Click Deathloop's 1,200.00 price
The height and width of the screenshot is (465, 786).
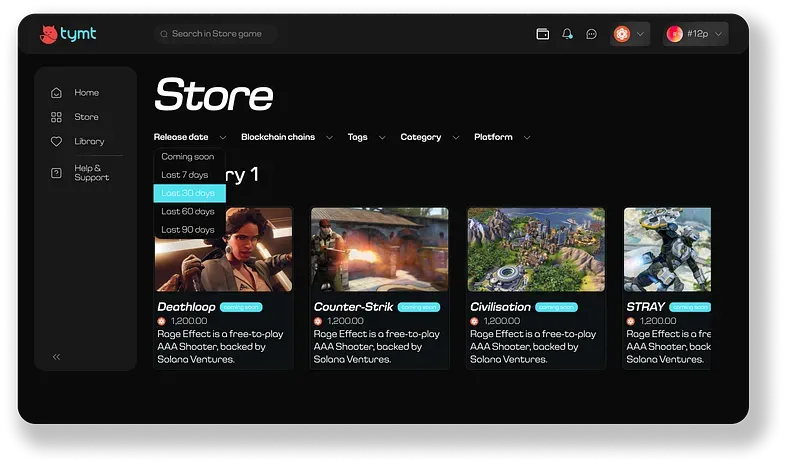click(189, 321)
